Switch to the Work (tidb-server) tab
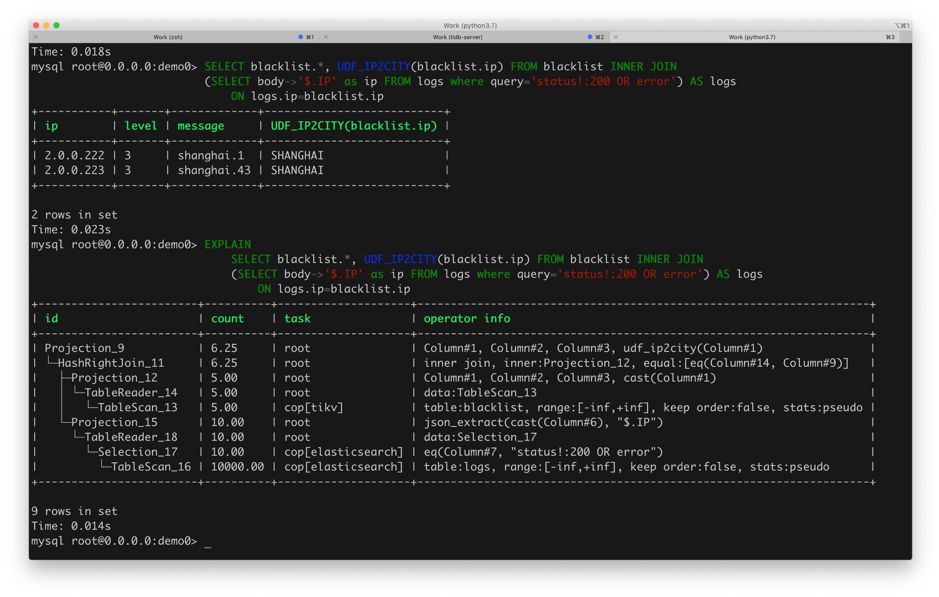939x597 pixels. [458, 37]
